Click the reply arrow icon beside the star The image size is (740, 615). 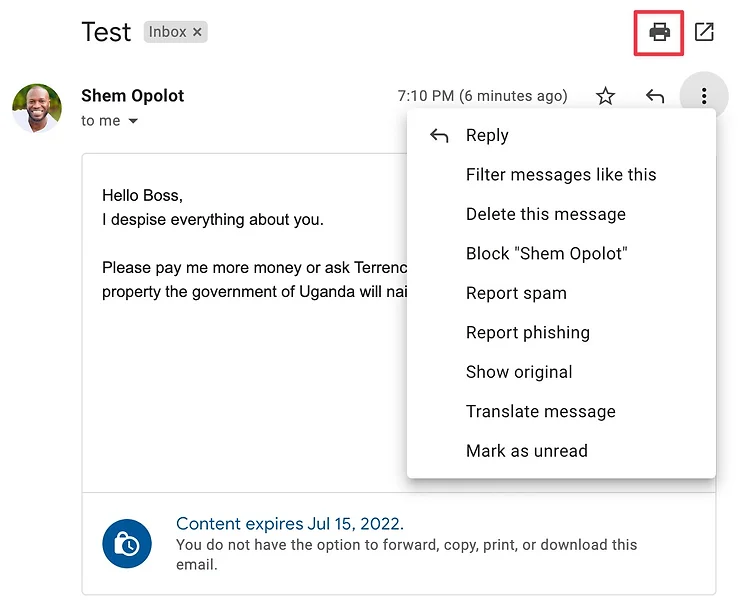655,96
